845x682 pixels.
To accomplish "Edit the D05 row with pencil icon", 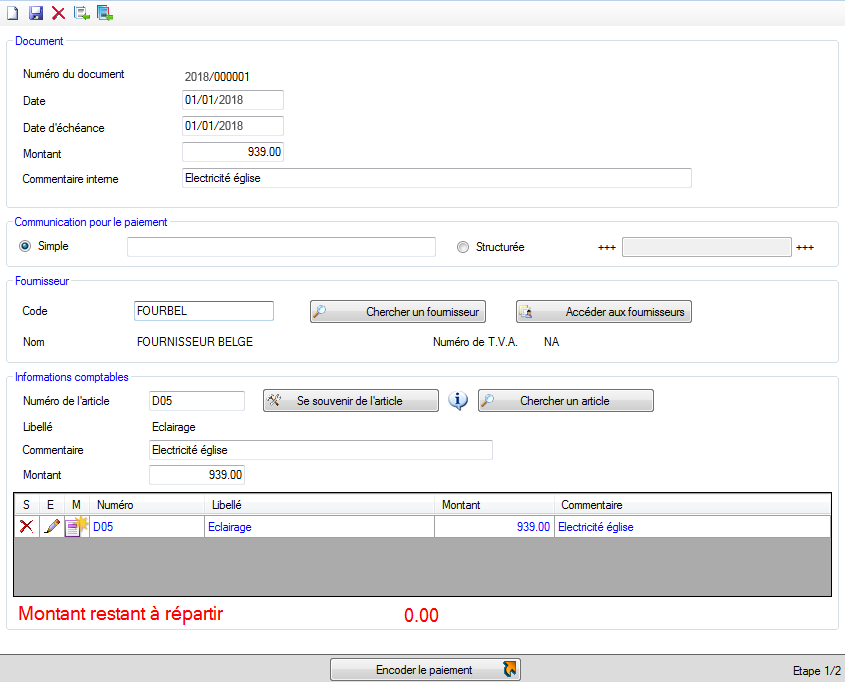I will coord(51,526).
